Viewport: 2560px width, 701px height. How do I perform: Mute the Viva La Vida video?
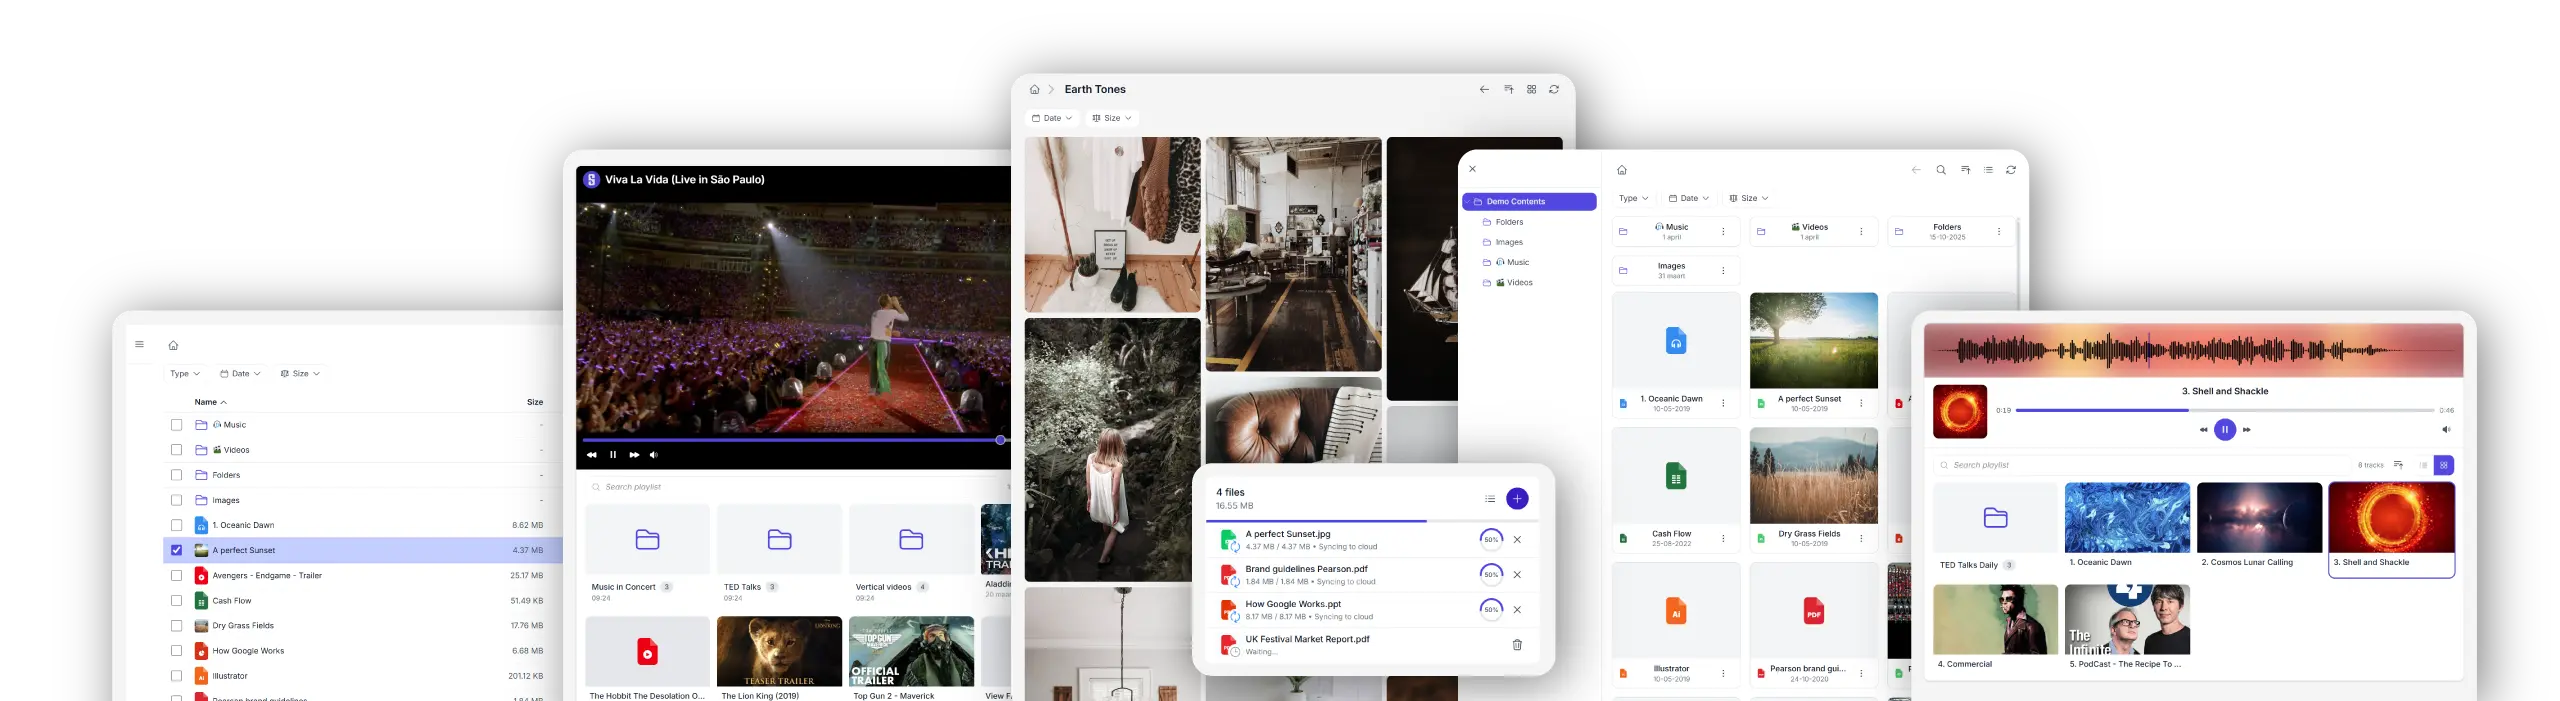654,455
